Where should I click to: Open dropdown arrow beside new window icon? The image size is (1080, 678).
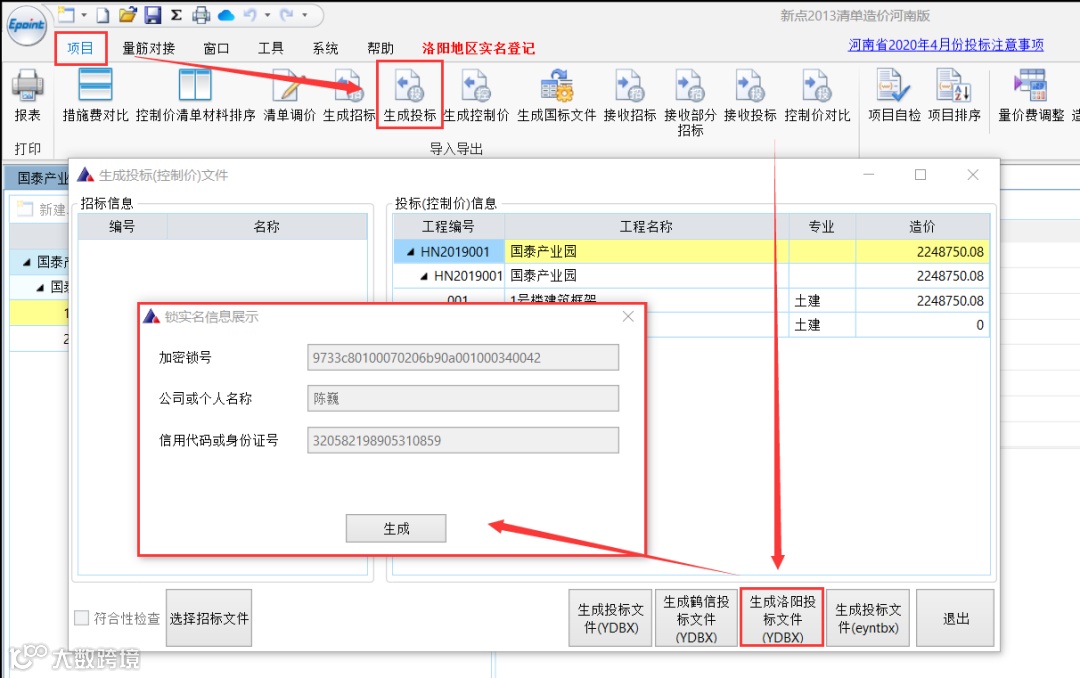[x=84, y=14]
